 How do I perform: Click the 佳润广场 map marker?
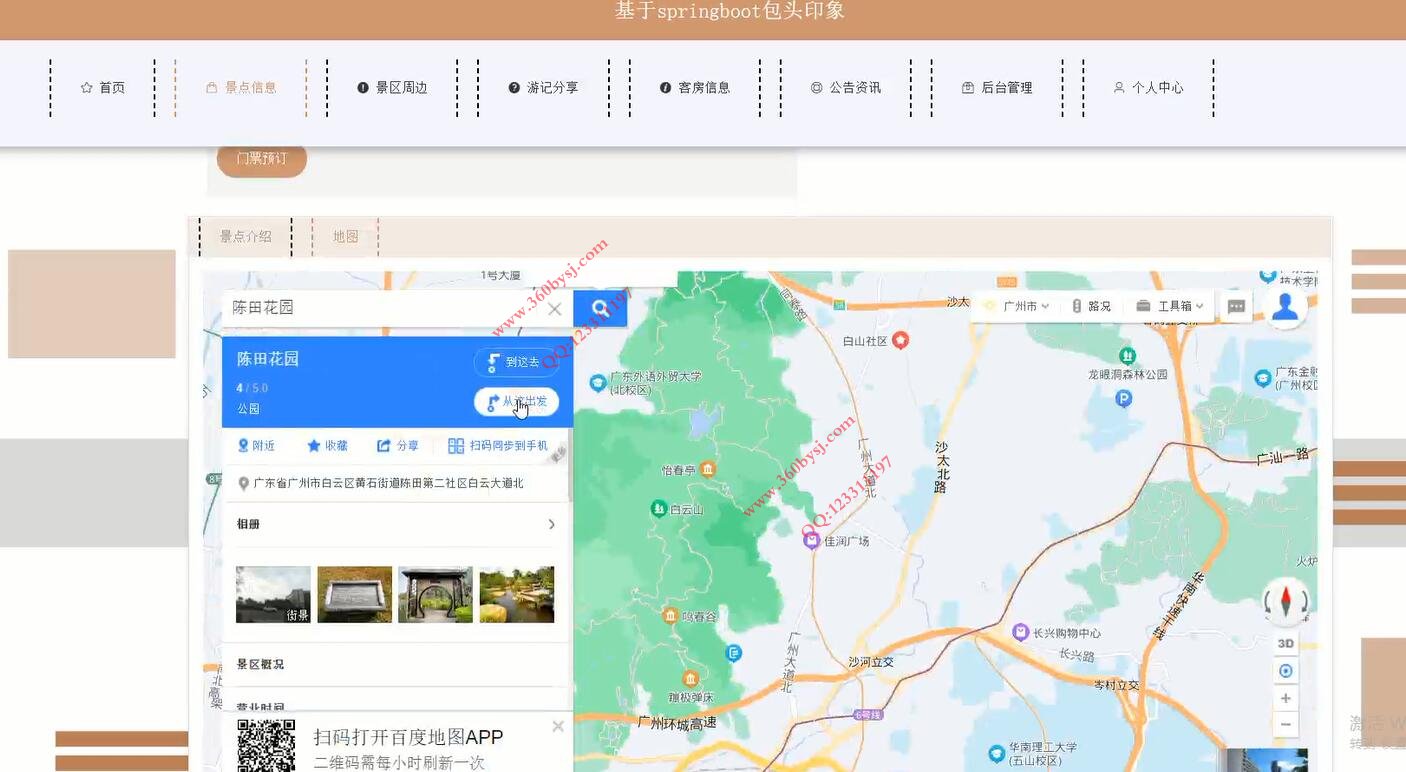pos(812,541)
